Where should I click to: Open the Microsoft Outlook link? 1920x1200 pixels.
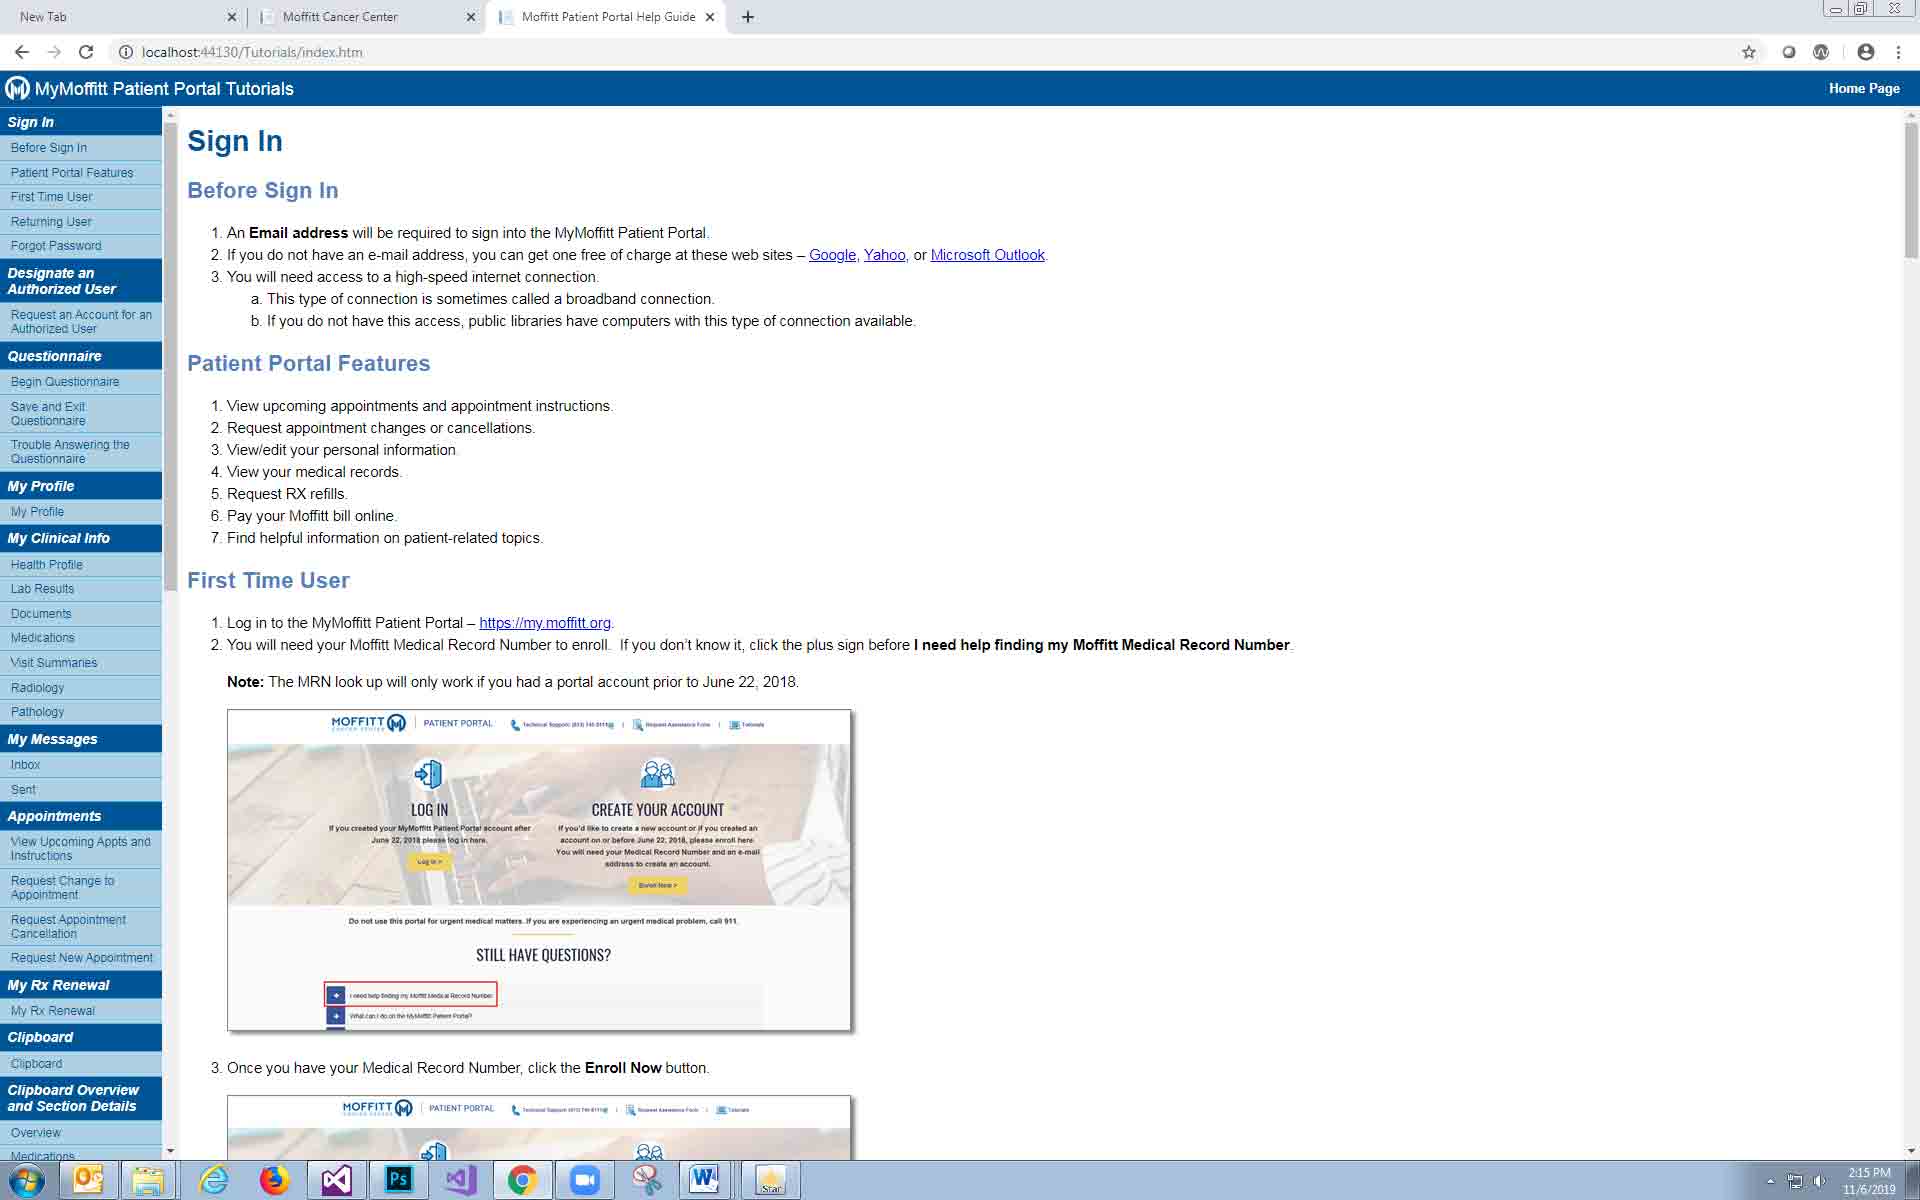pyautogui.click(x=987, y=255)
